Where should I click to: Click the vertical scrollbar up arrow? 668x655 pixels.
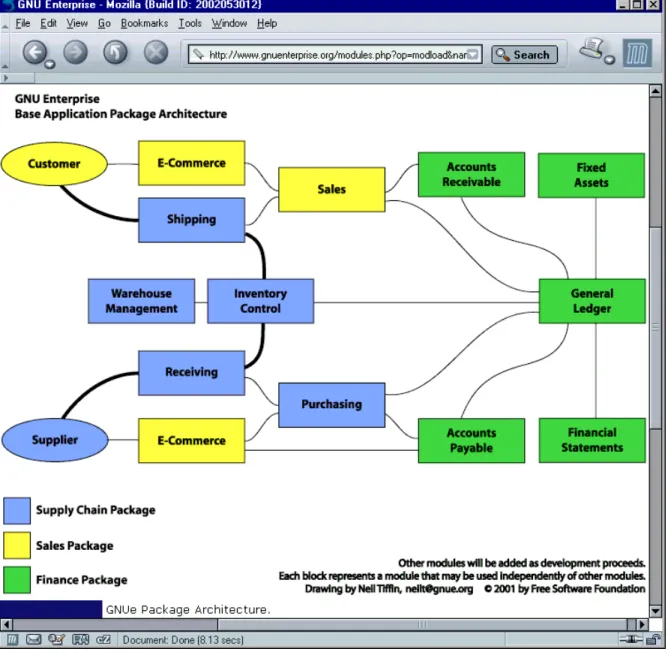pyautogui.click(x=655, y=90)
